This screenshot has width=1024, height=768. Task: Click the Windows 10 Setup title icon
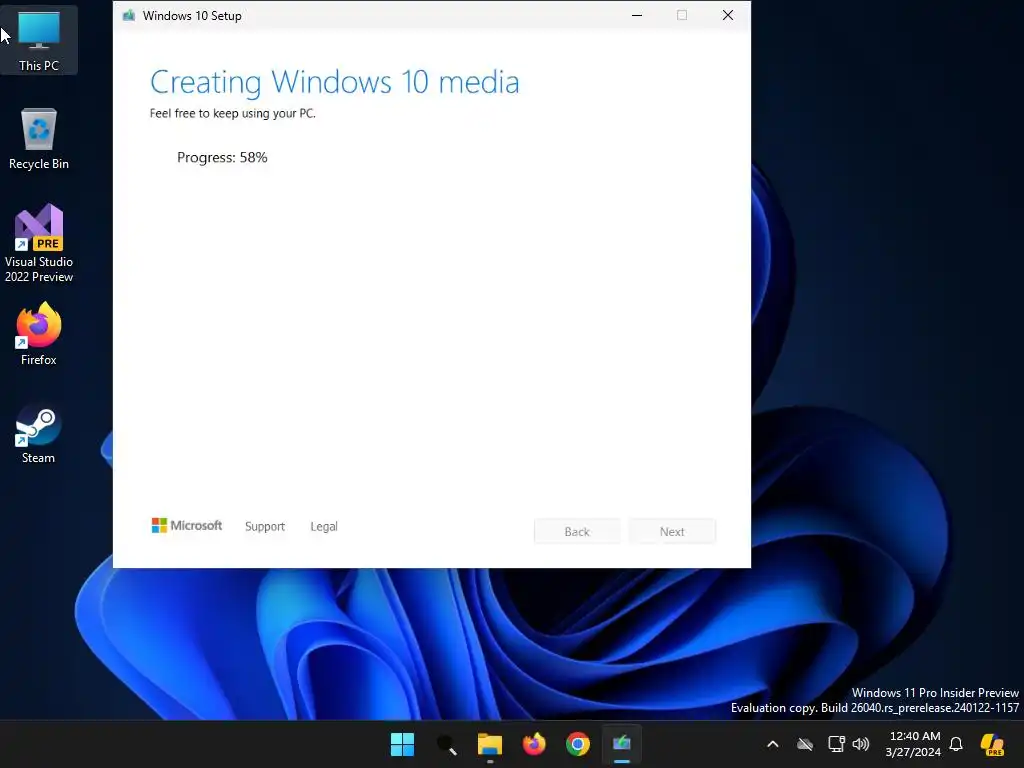click(129, 15)
